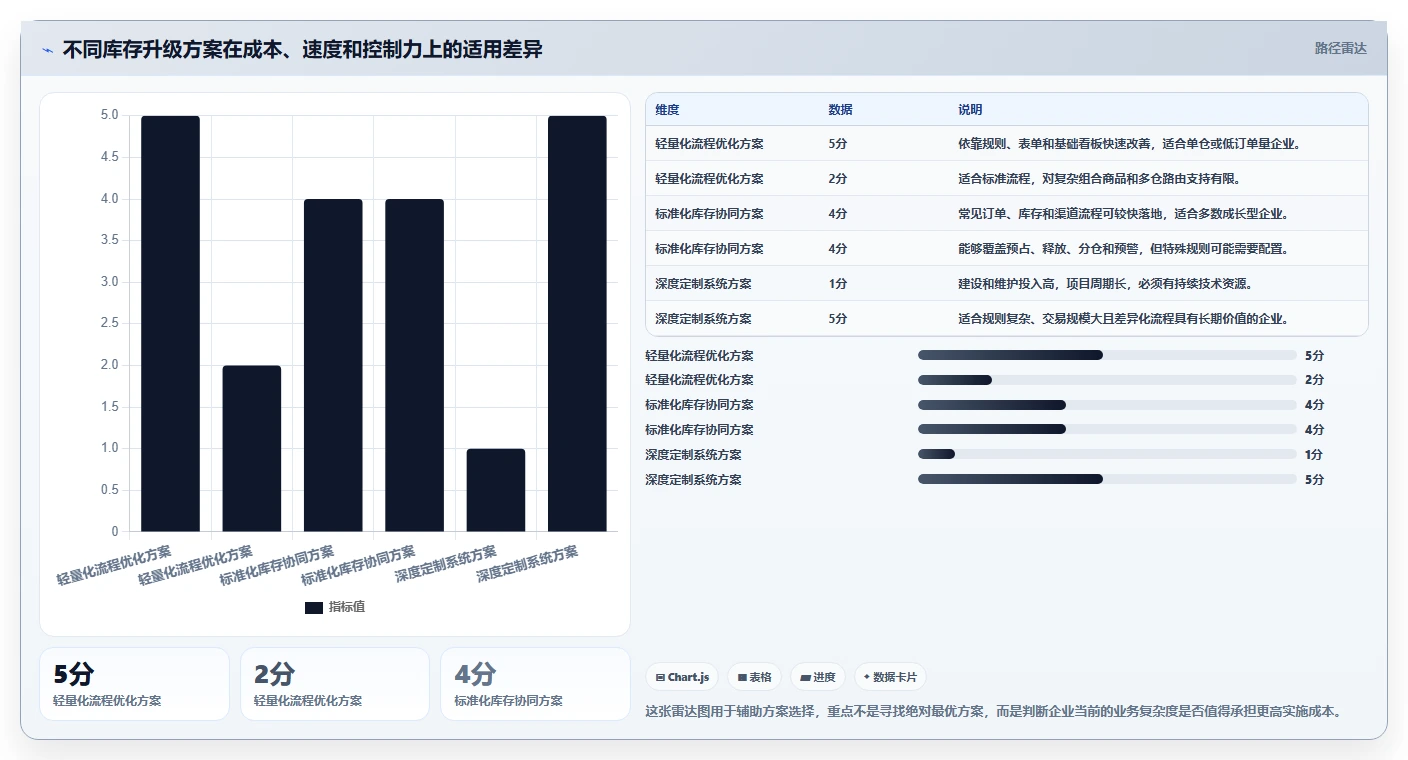Click the lightning icon beside the page title
Viewport: 1408px width, 760px height.
coord(48,50)
